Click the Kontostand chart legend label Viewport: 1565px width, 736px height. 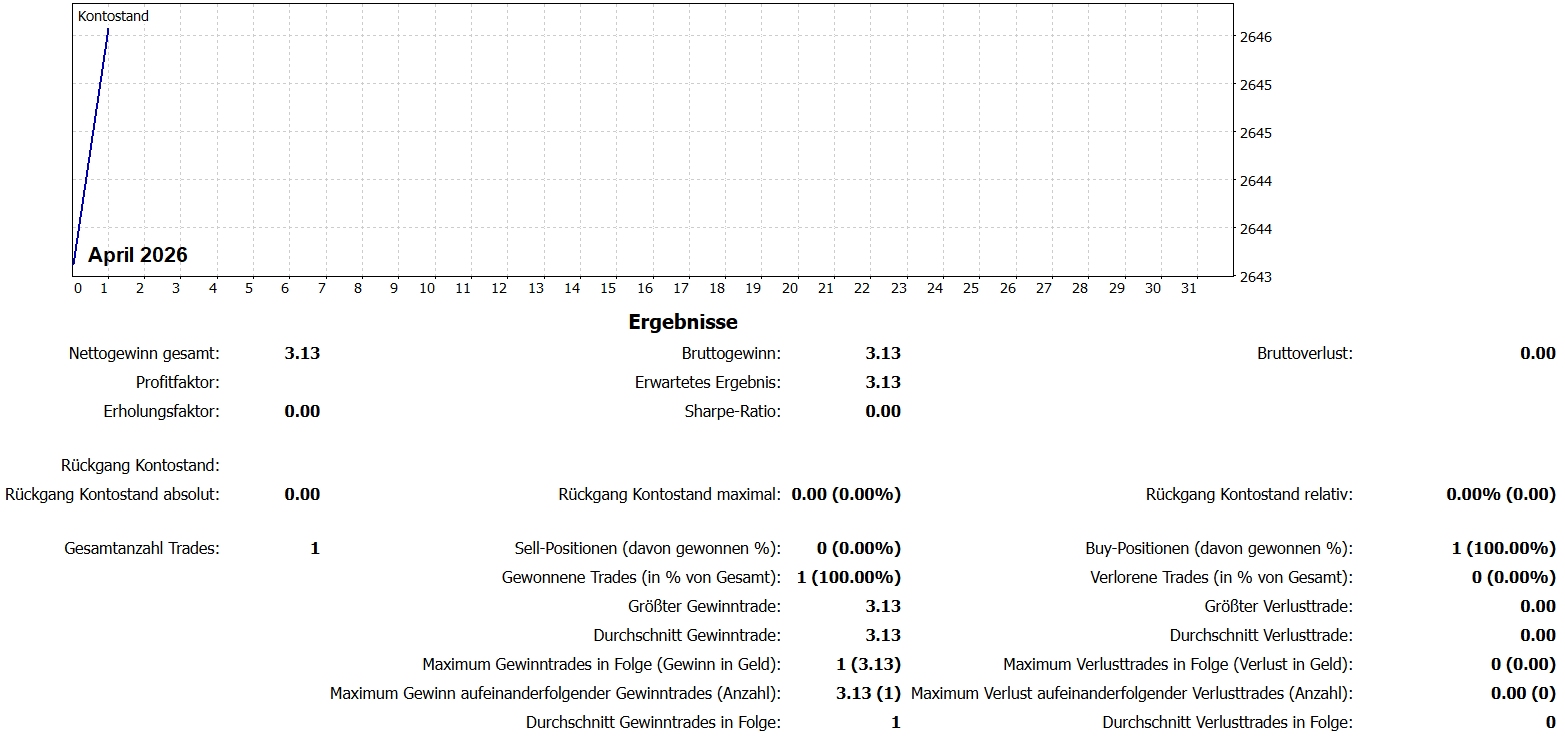(x=113, y=16)
